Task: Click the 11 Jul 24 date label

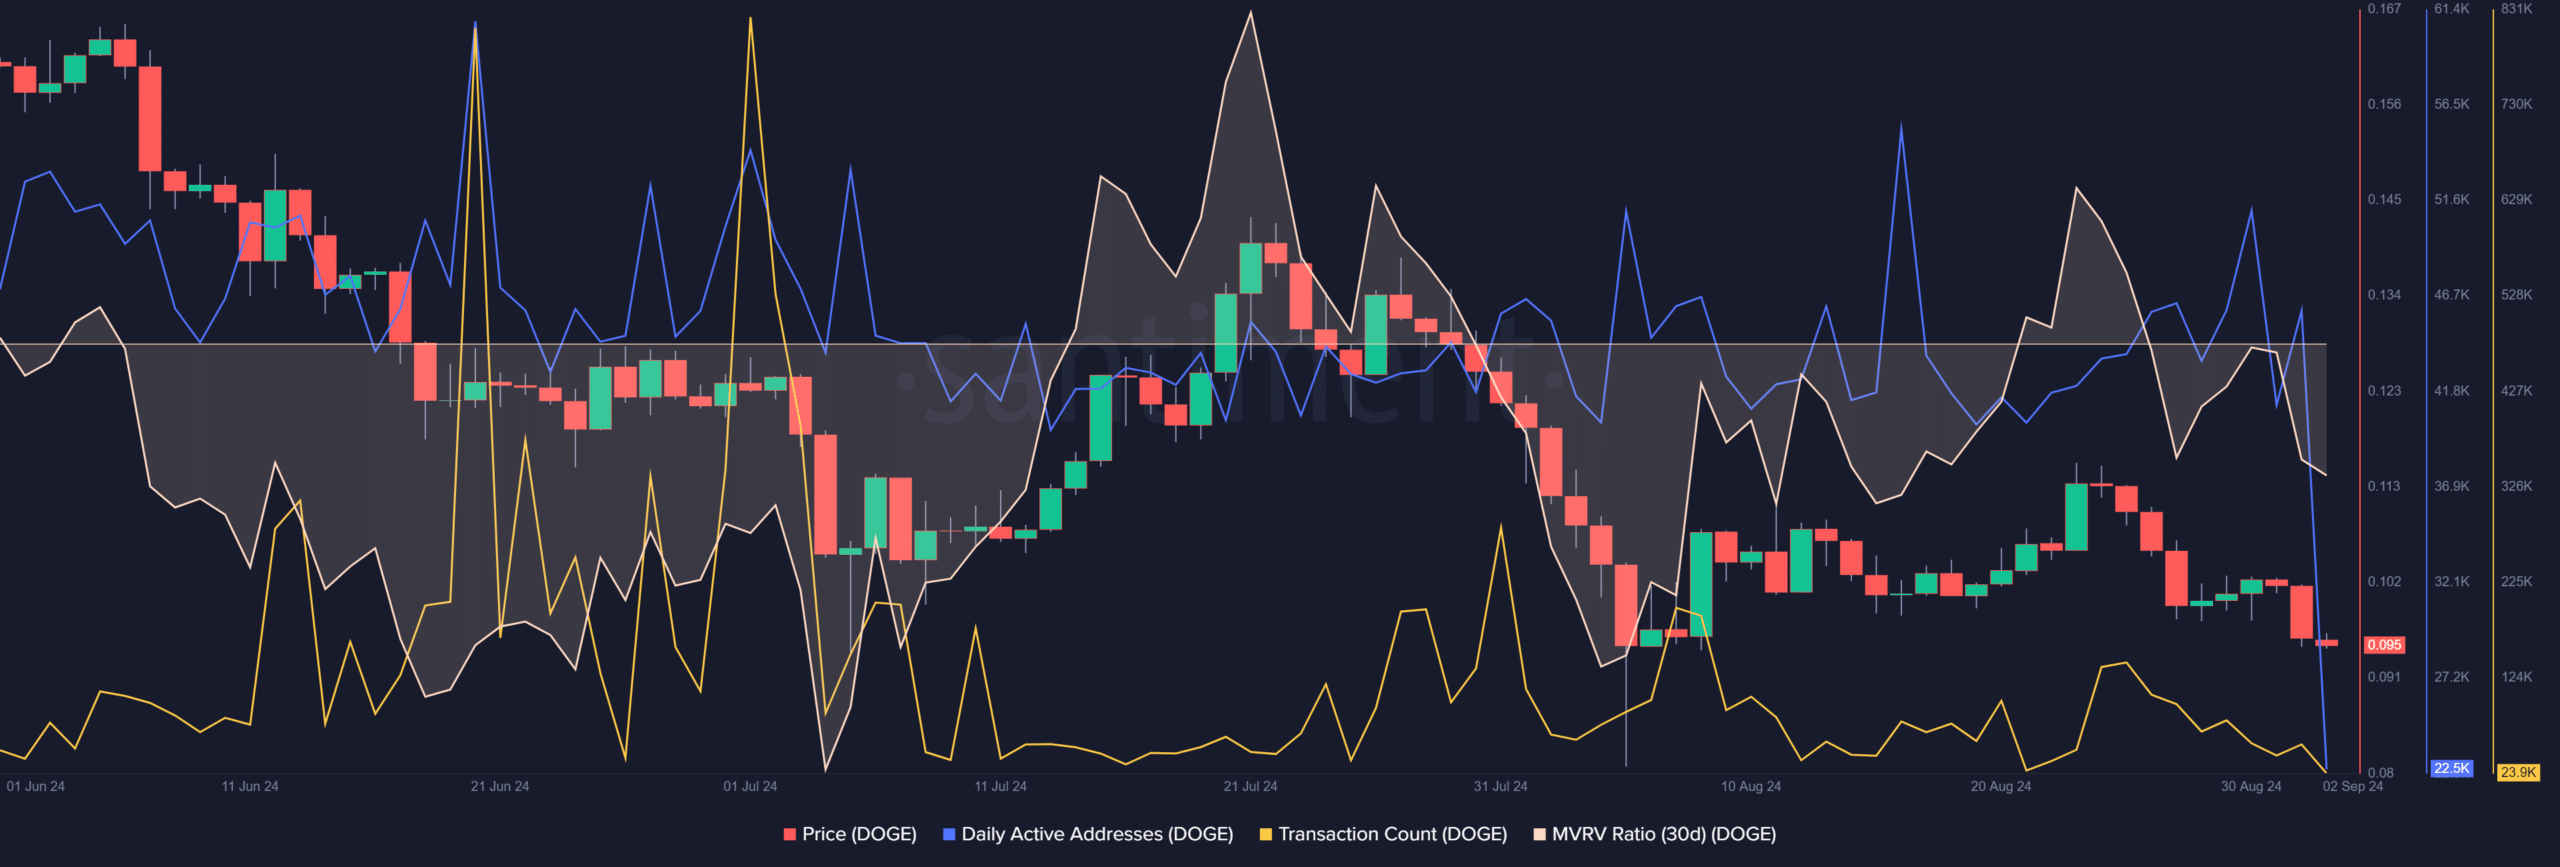Action: [1001, 786]
